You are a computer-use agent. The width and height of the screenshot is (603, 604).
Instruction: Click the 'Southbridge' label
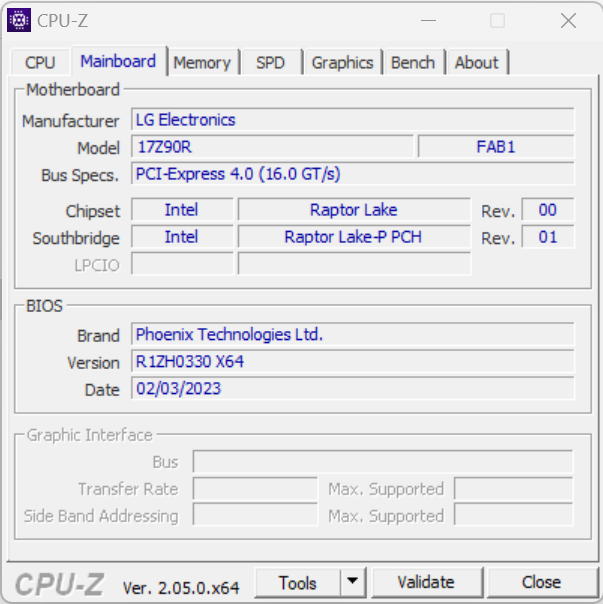[76, 238]
